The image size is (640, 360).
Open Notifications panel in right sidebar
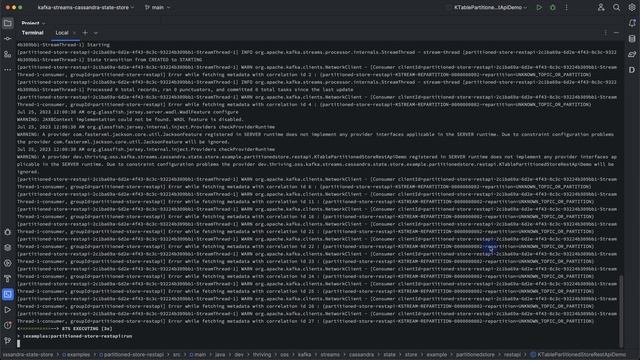(x=632, y=23)
